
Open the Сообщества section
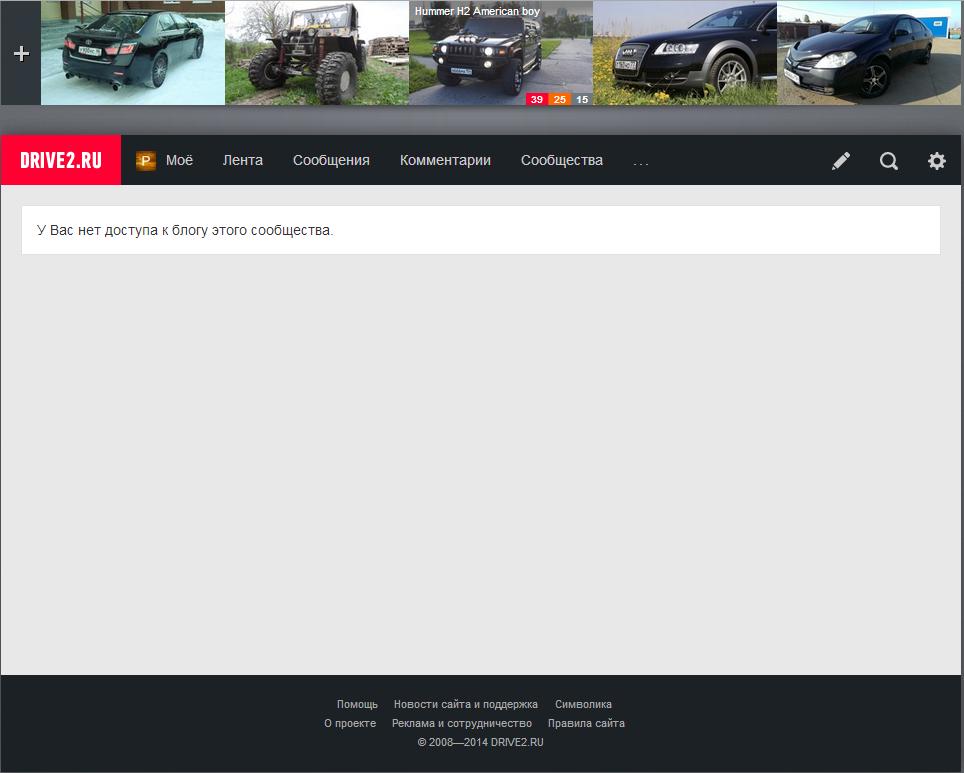[x=562, y=160]
